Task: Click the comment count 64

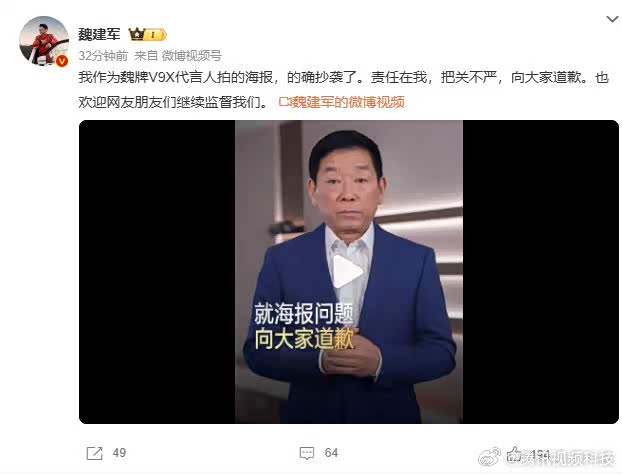Action: [331, 453]
